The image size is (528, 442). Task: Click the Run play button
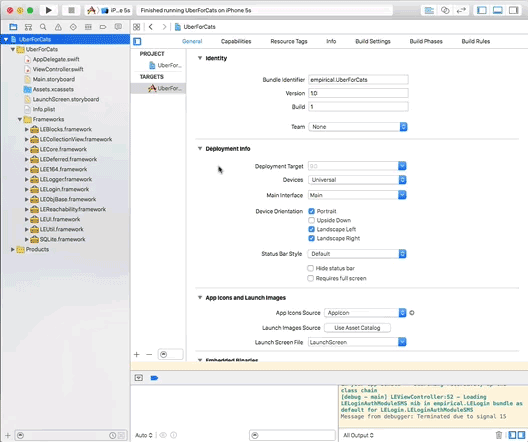[x=48, y=10]
